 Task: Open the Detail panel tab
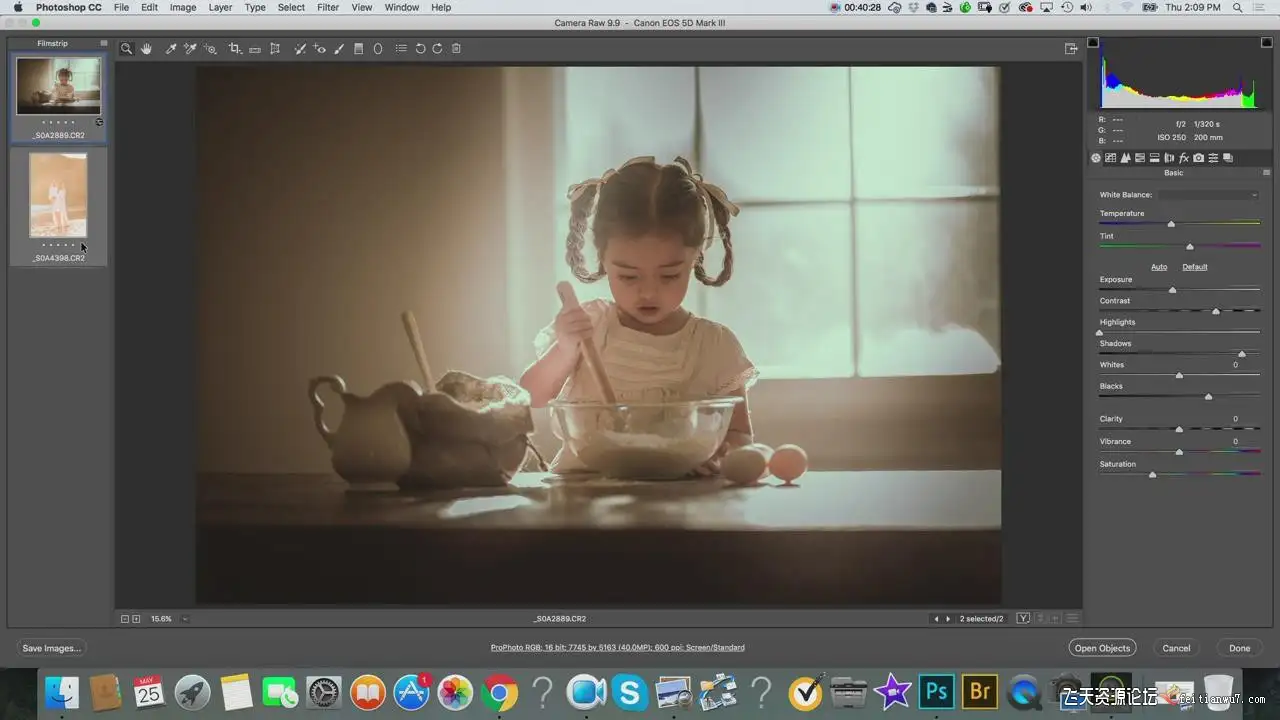click(x=1125, y=158)
